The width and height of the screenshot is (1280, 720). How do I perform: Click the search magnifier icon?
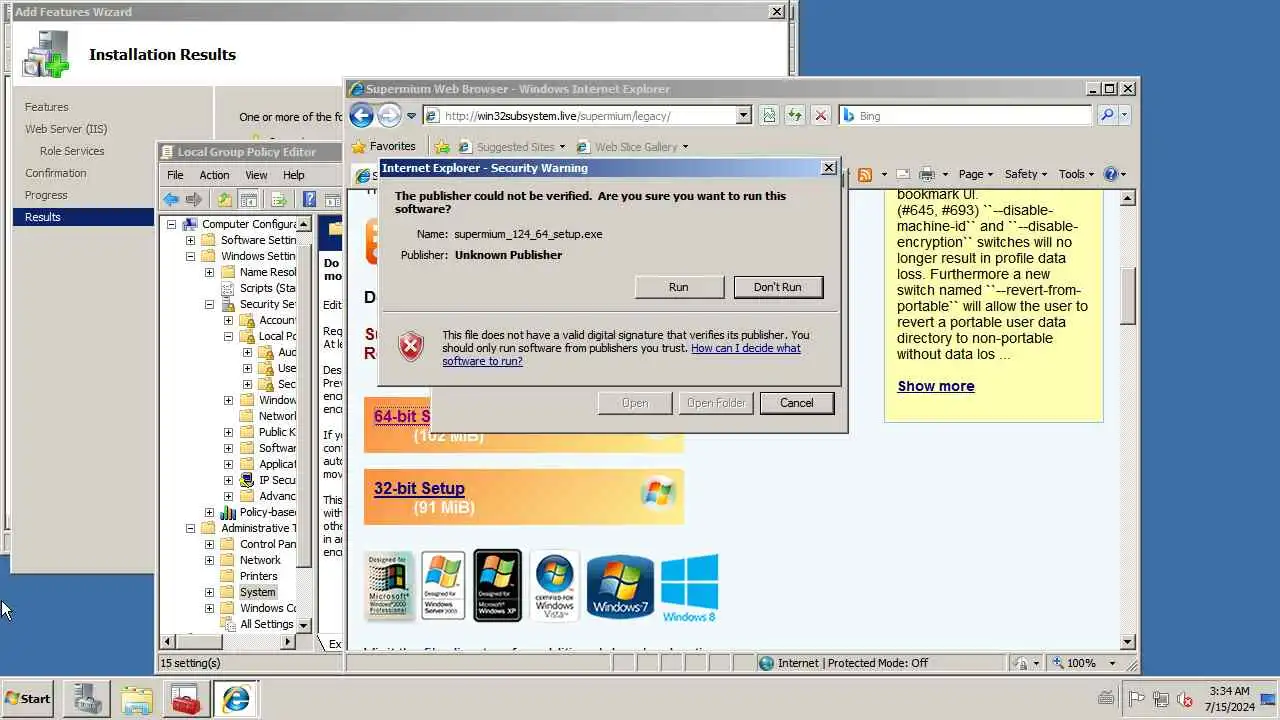tap(1106, 116)
